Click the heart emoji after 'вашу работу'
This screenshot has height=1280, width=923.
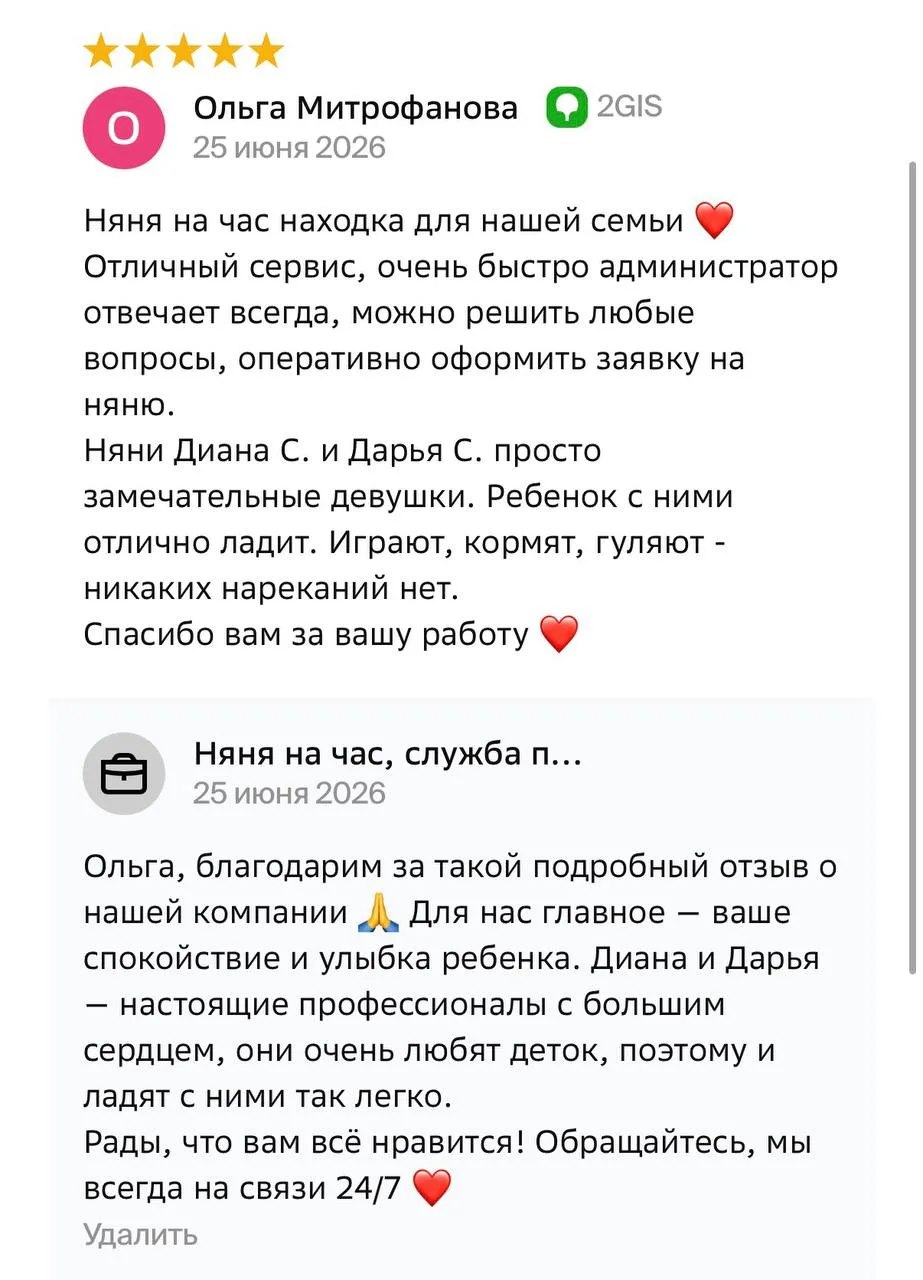(x=559, y=634)
